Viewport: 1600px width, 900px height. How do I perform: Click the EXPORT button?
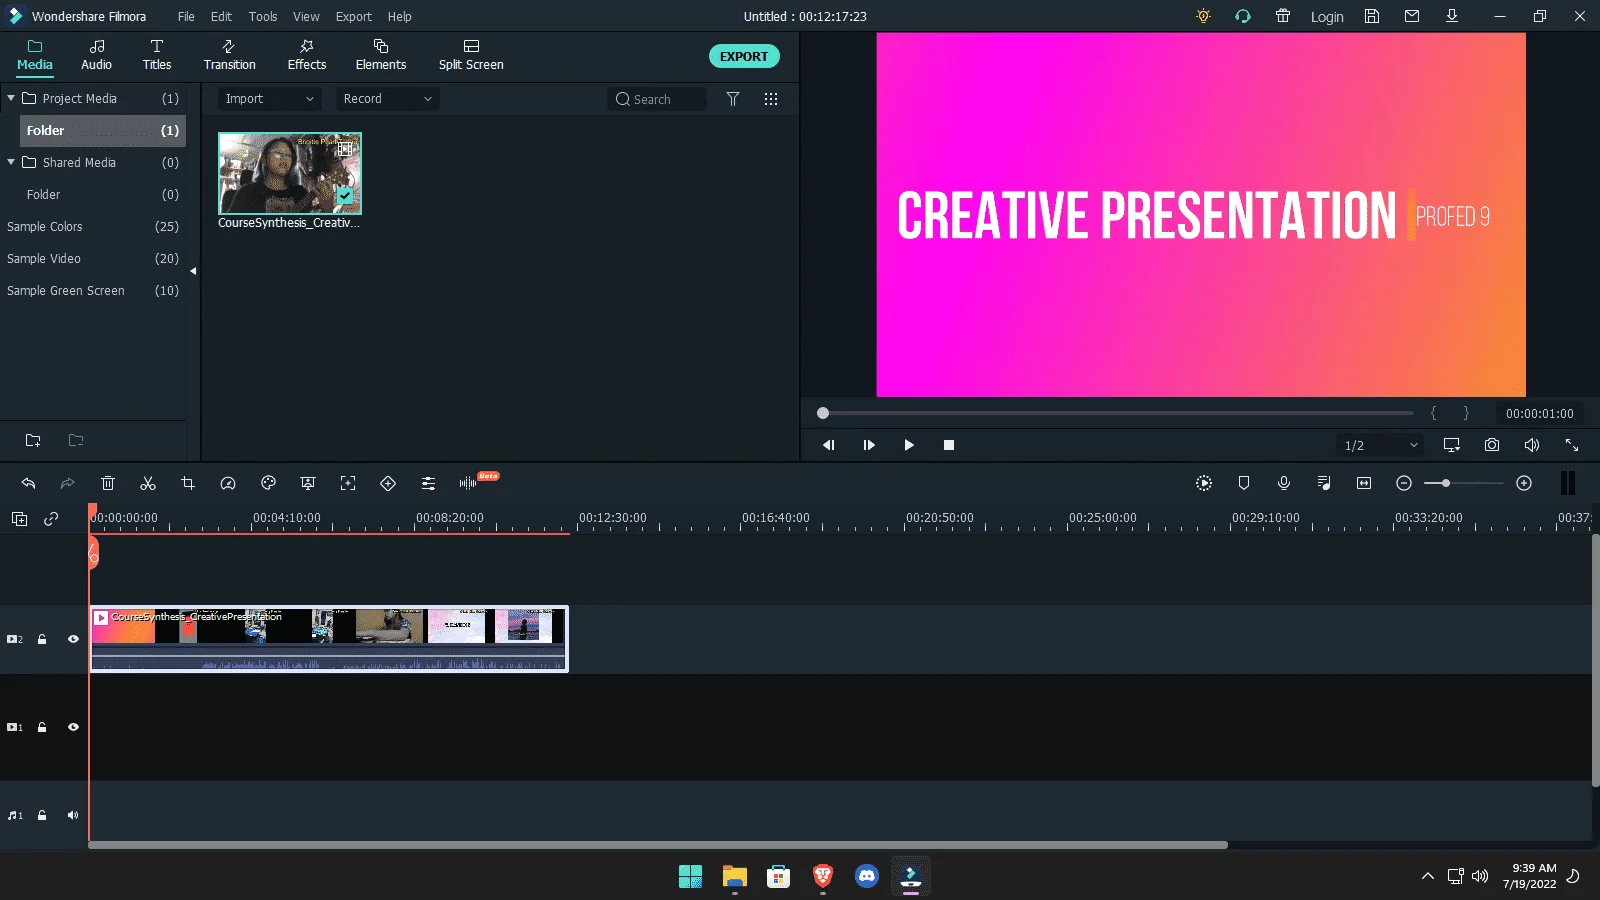click(x=744, y=56)
